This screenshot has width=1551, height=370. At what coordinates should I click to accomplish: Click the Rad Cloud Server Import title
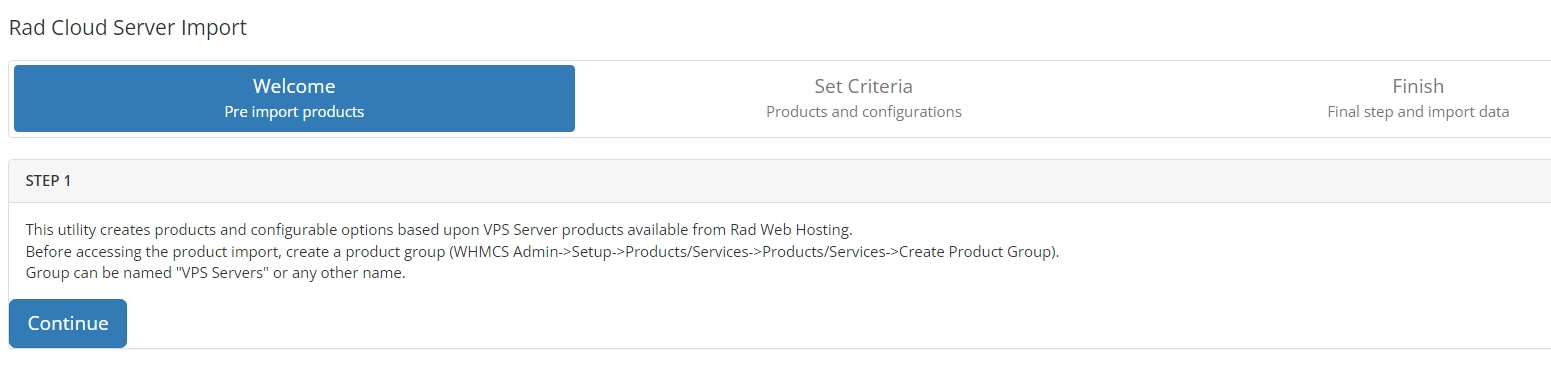click(128, 28)
